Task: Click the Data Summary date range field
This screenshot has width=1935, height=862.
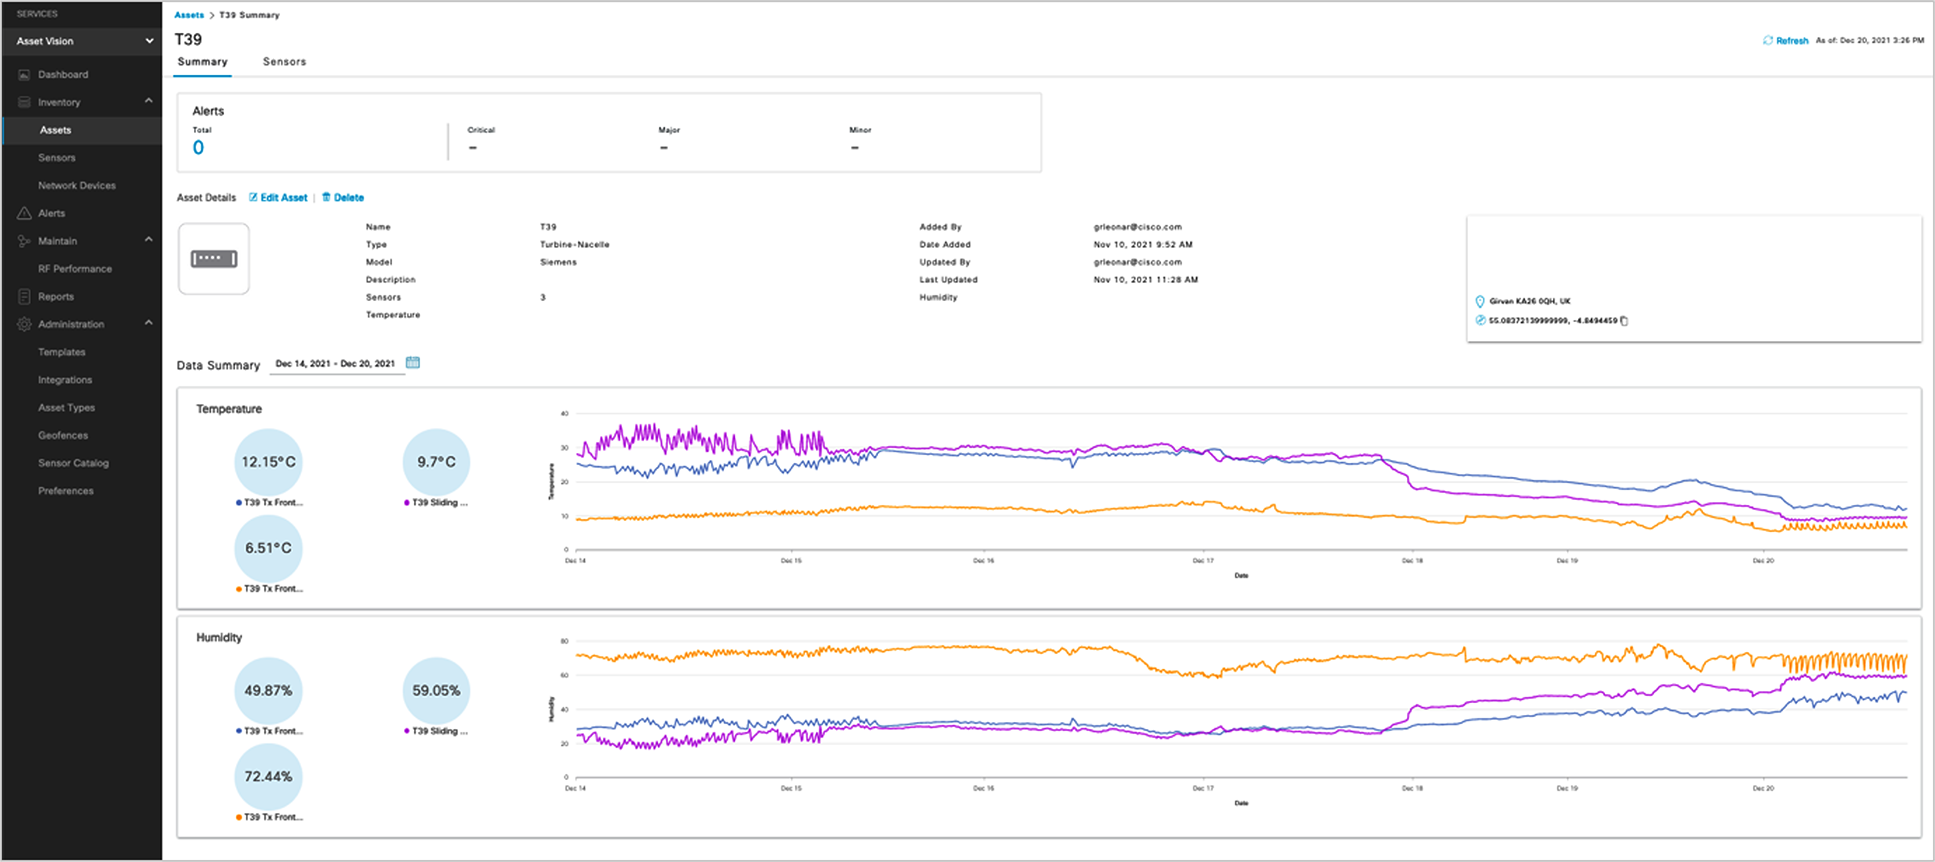Action: [x=336, y=364]
